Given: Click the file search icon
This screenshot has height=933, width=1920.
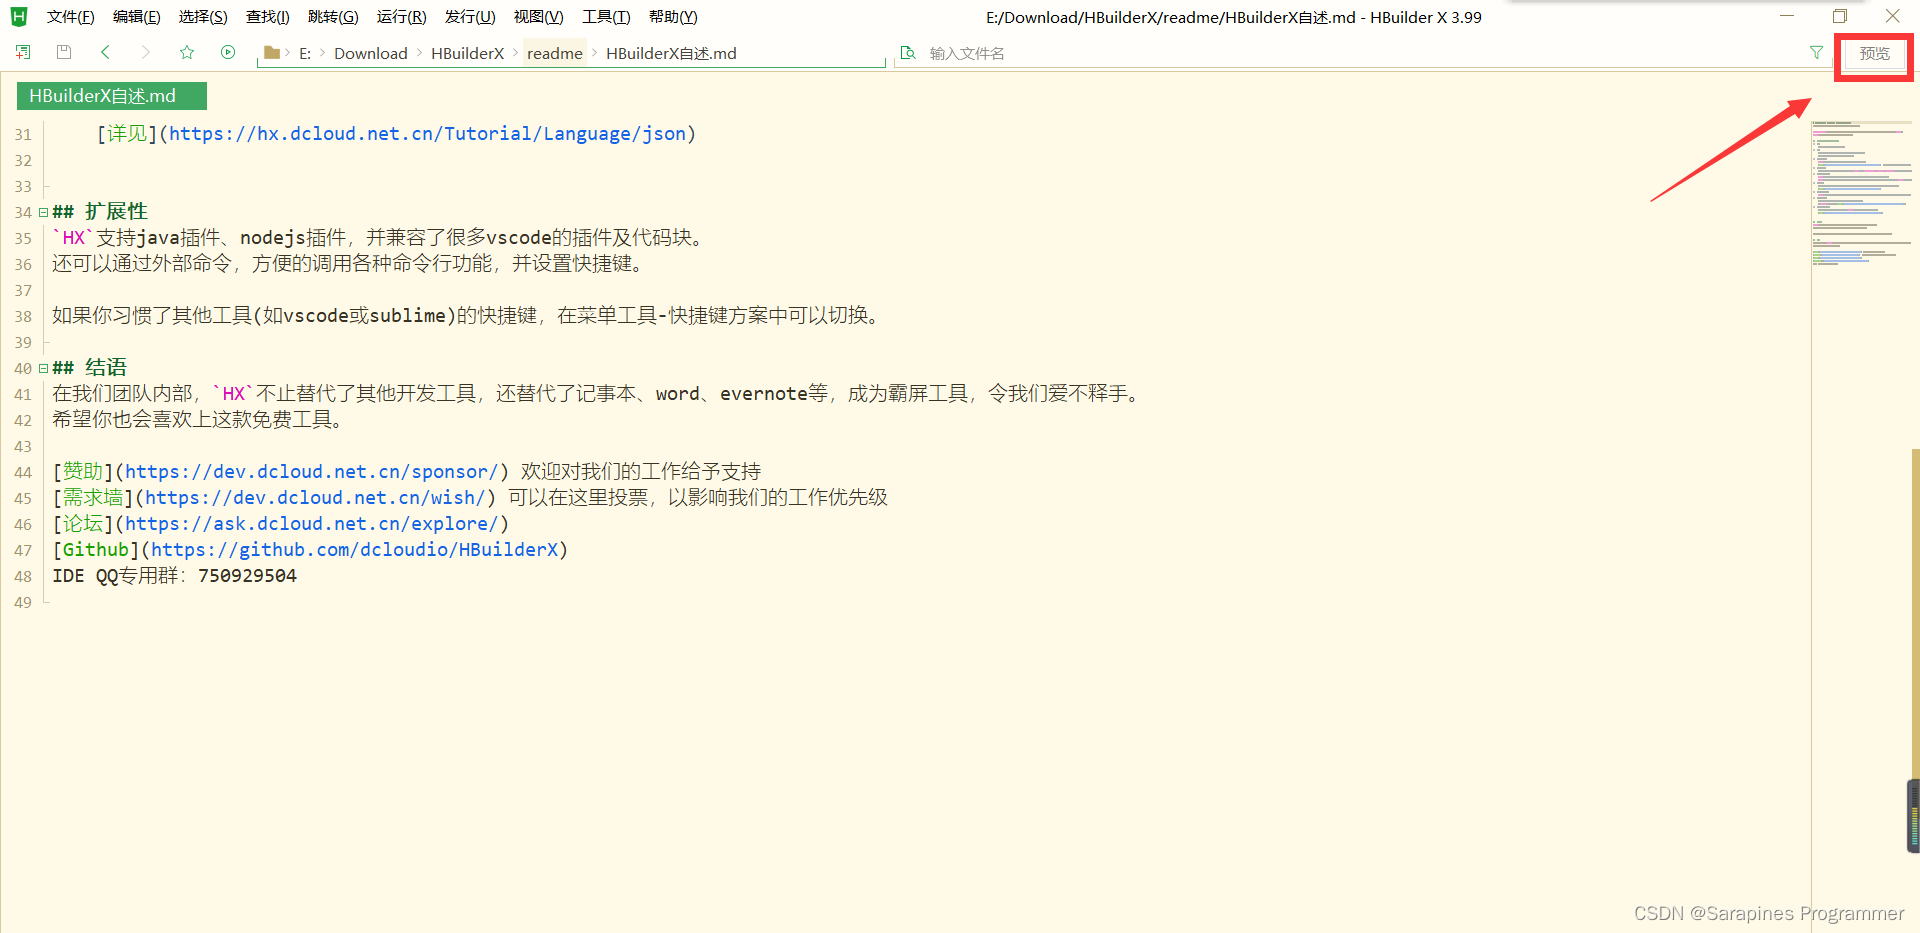Looking at the screenshot, I should 908,53.
